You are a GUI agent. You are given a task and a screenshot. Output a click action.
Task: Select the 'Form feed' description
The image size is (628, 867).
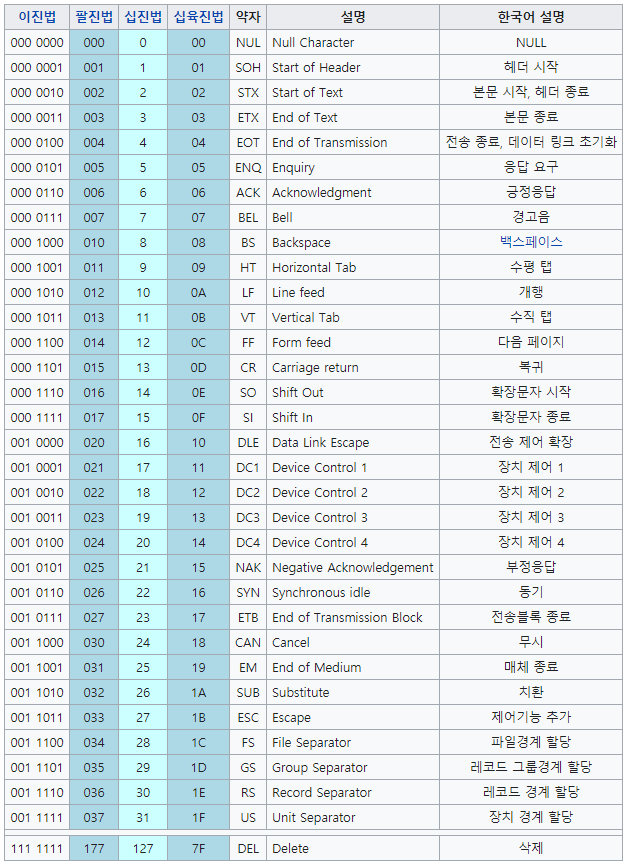tap(301, 342)
